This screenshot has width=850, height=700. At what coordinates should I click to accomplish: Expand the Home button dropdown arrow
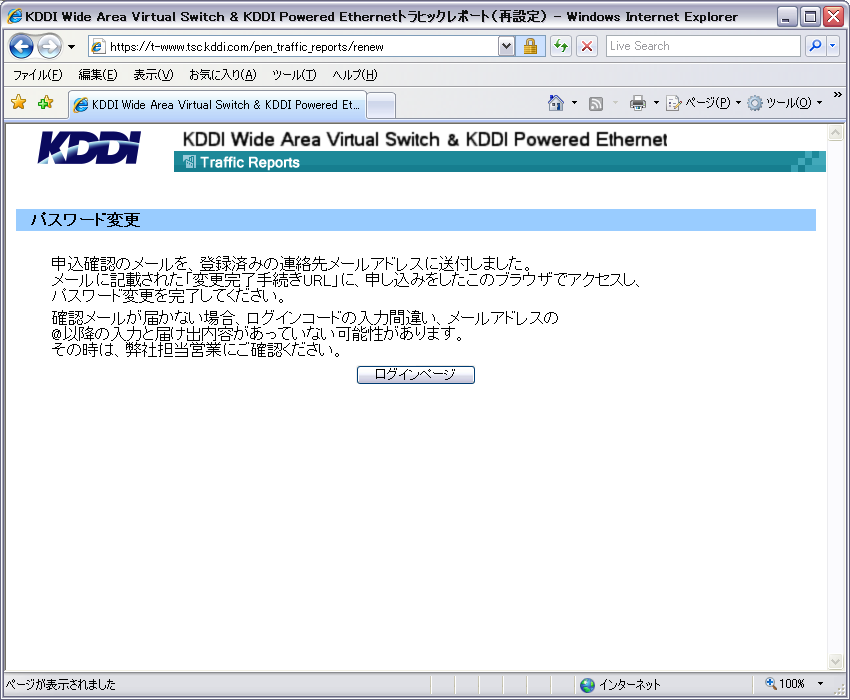pos(574,102)
